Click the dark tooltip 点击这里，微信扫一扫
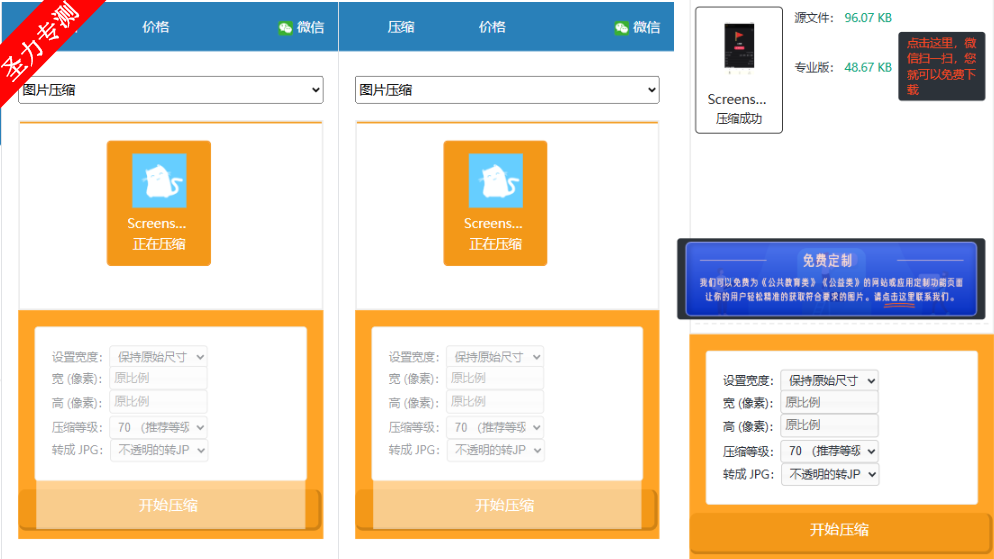This screenshot has height=559, width=994. click(x=941, y=67)
